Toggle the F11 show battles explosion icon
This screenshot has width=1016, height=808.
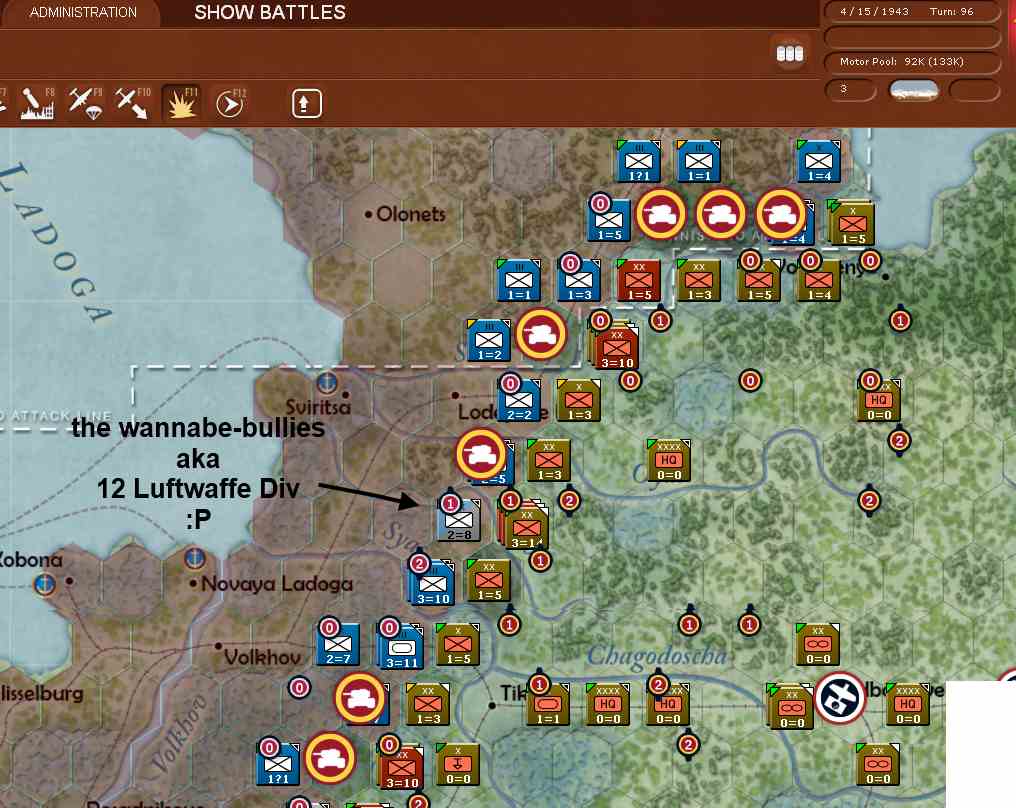coord(181,104)
